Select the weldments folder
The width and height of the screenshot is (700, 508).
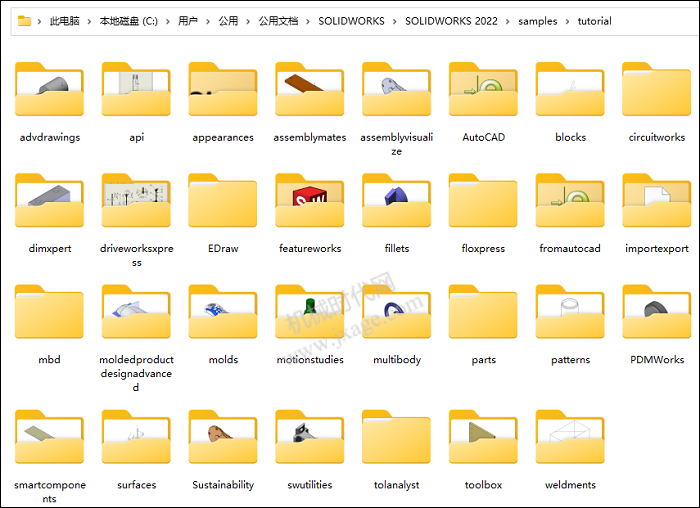(x=570, y=437)
